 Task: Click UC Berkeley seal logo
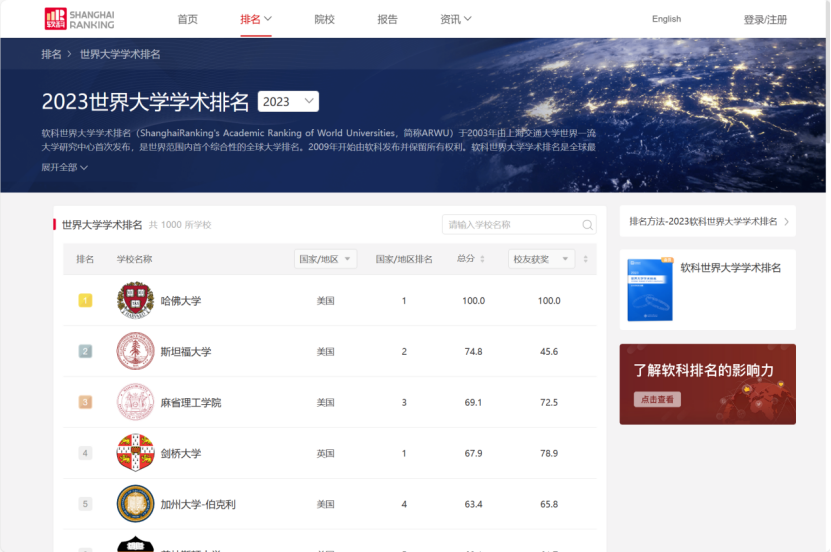tap(135, 503)
